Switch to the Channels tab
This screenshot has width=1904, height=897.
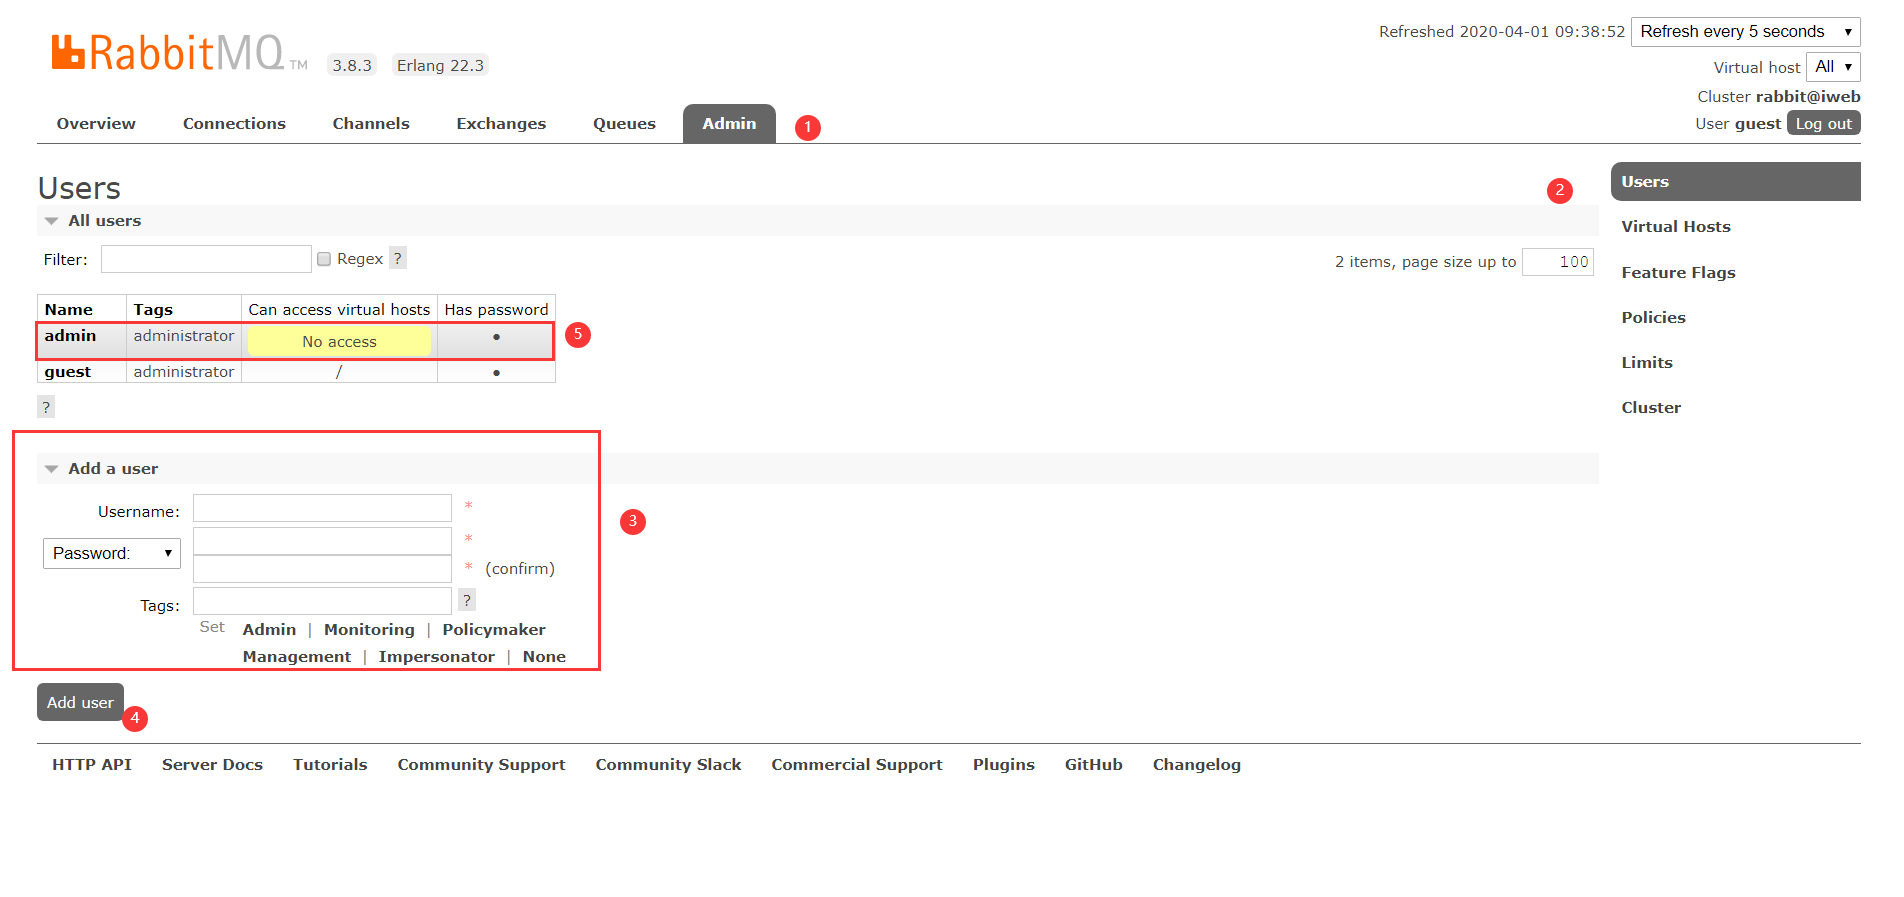[x=371, y=124]
